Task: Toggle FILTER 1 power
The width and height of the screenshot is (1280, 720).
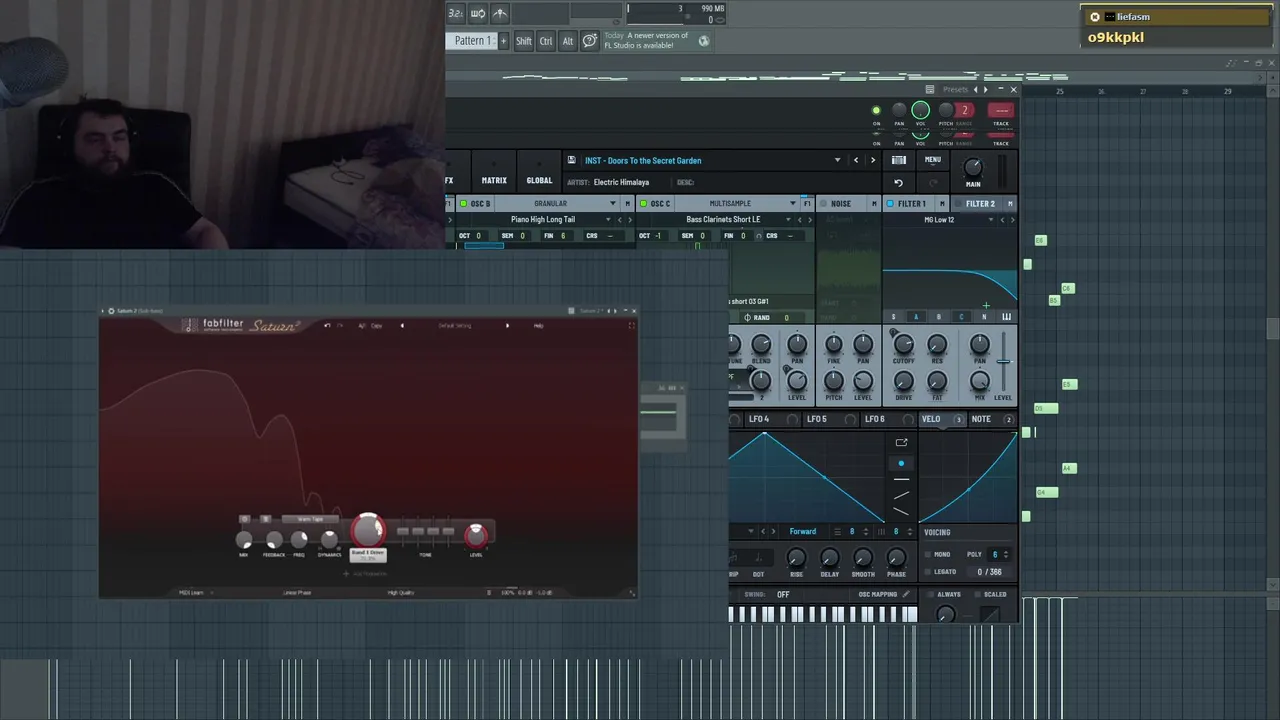Action: coord(890,204)
